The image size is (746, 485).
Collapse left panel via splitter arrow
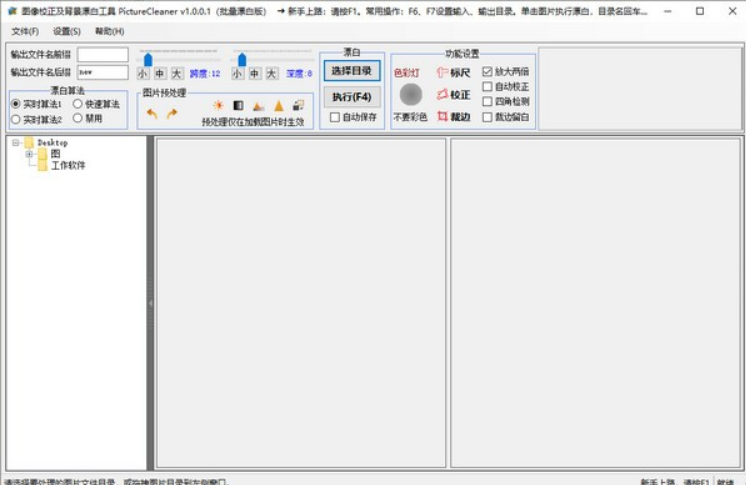(150, 303)
